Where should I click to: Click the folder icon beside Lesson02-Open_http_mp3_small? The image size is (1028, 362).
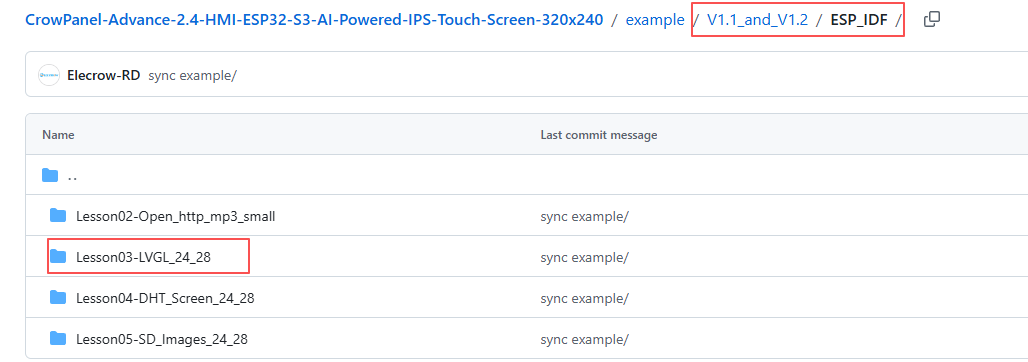click(x=58, y=215)
